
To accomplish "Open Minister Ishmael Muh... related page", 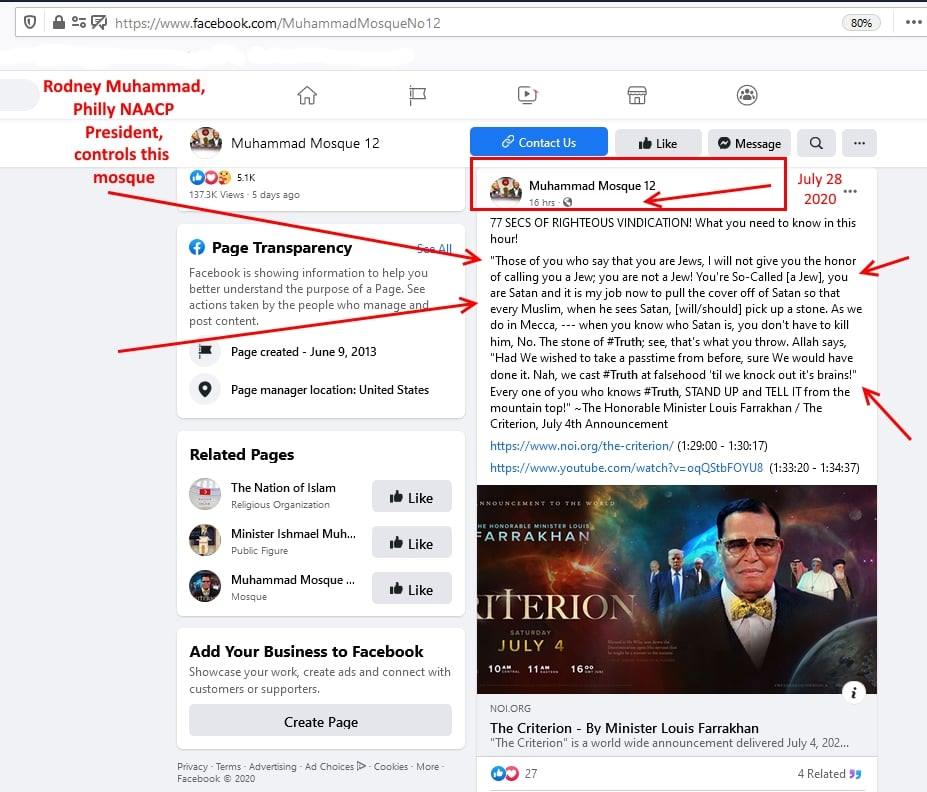I will (293, 534).
